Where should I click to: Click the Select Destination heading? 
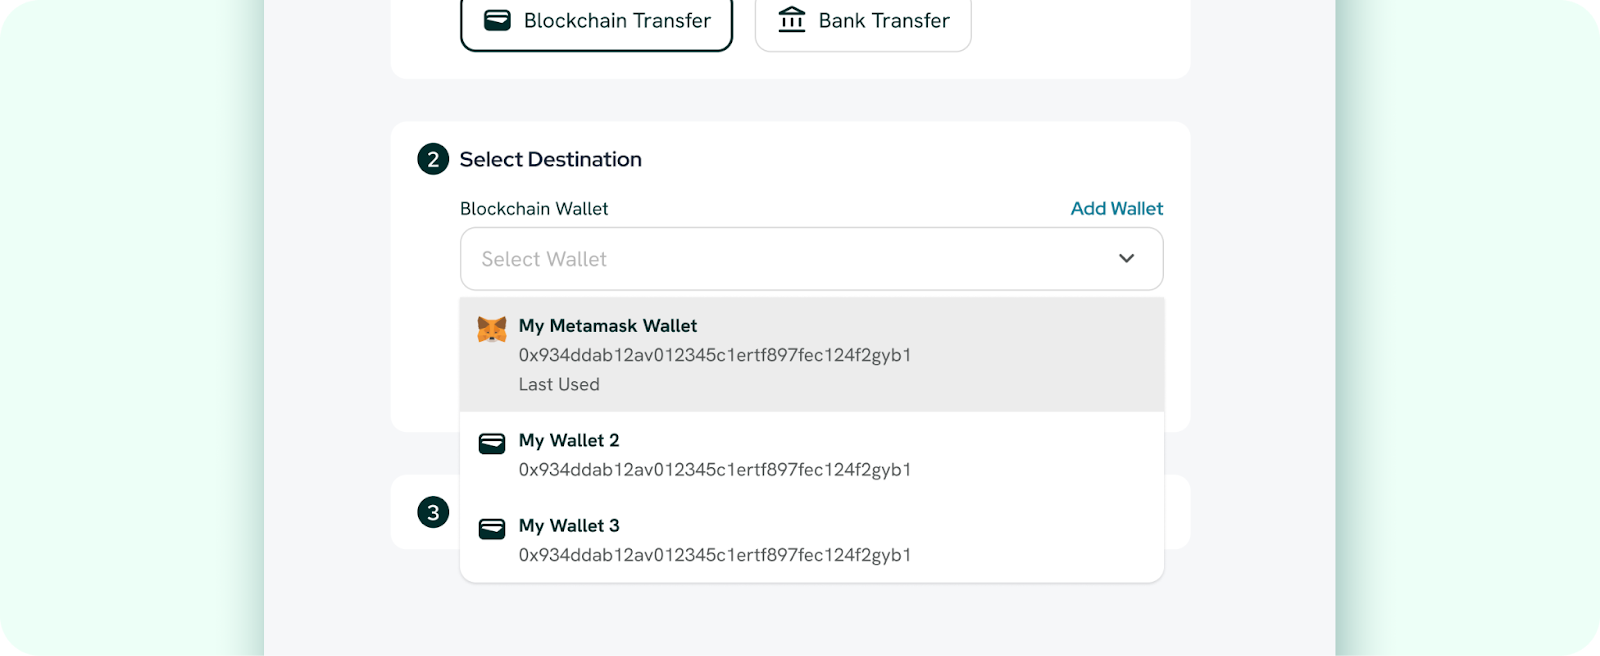tap(551, 159)
